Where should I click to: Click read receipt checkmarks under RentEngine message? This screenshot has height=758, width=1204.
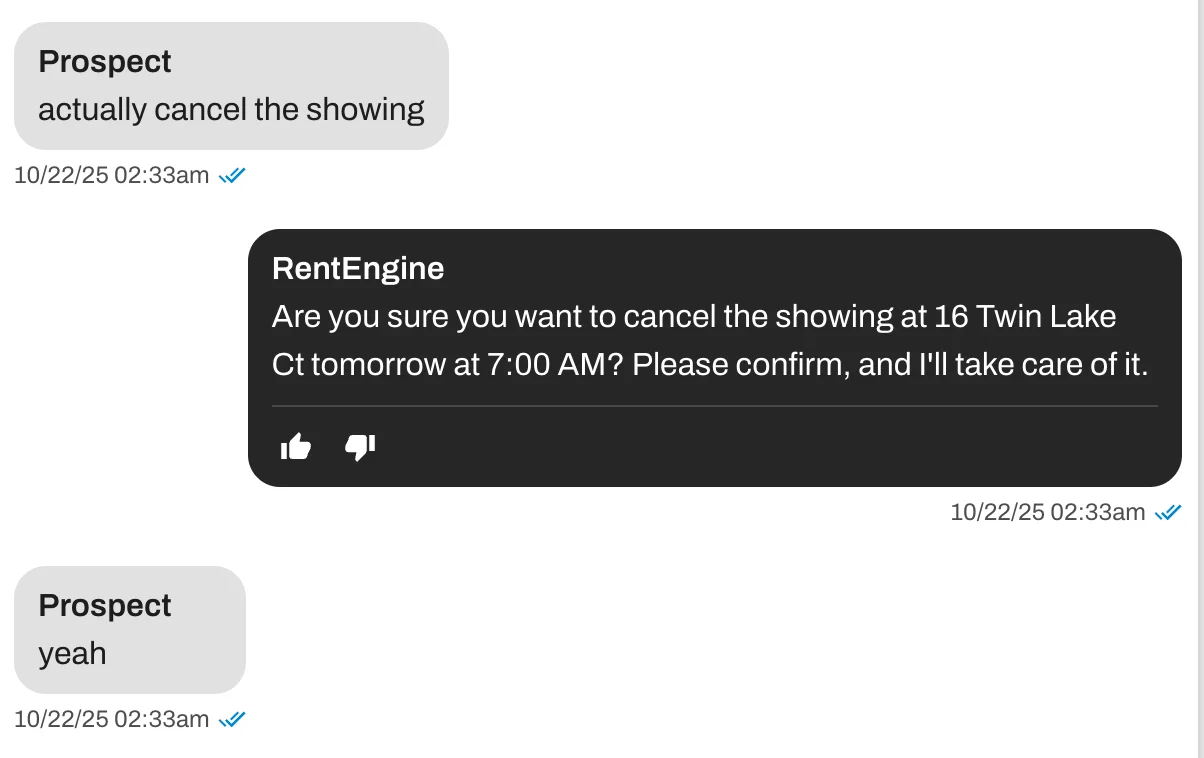point(1168,513)
